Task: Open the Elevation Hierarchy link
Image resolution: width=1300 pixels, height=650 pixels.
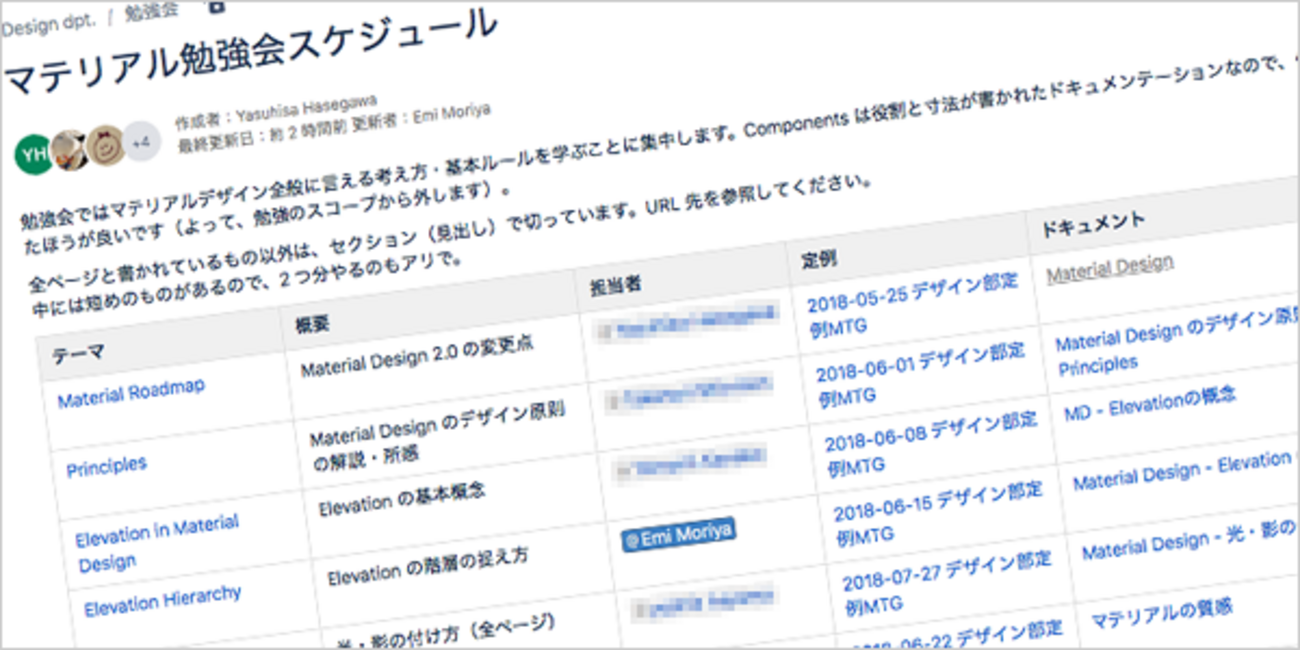Action: tap(163, 601)
